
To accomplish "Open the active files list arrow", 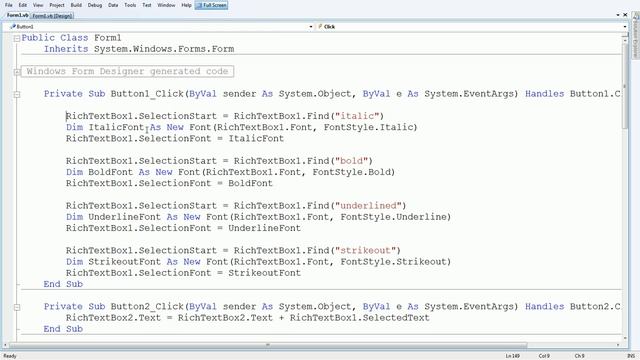I will tap(618, 15).
